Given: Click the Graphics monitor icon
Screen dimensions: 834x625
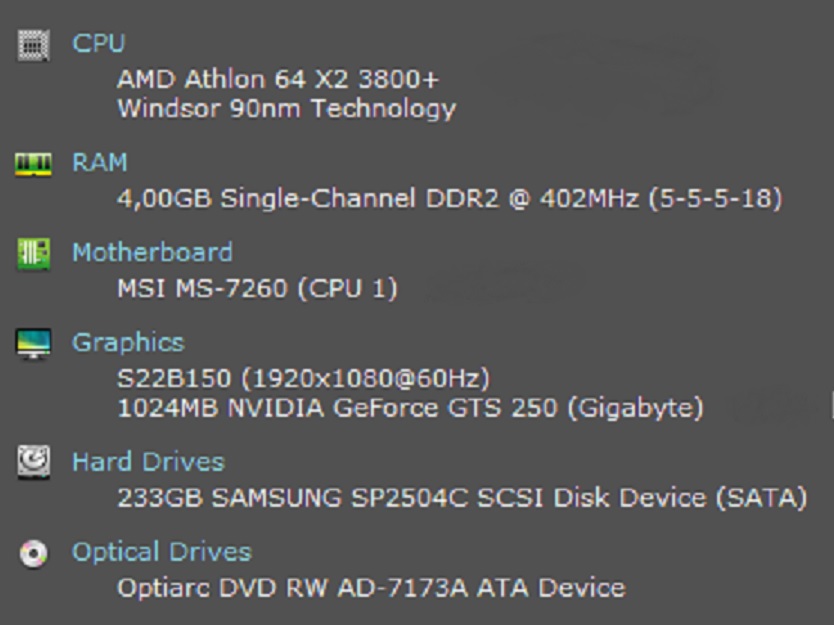Looking at the screenshot, I should [34, 344].
